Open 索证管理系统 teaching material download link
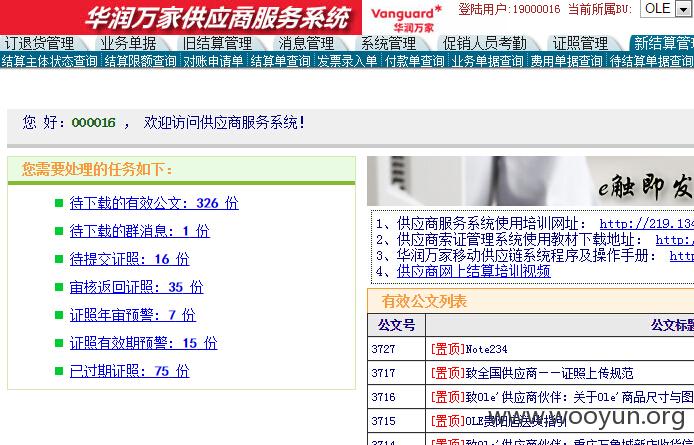Image resolution: width=694 pixels, height=445 pixels. pyautogui.click(x=675, y=240)
